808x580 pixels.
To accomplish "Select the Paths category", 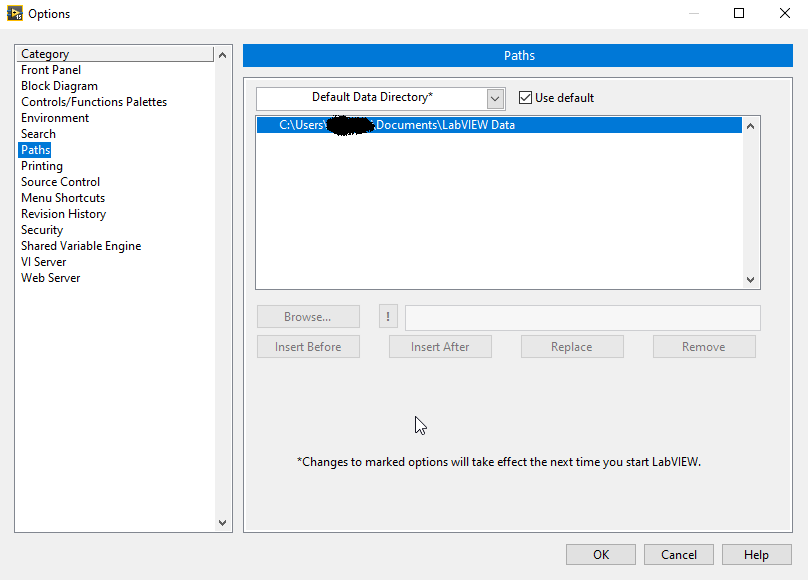I will (35, 150).
